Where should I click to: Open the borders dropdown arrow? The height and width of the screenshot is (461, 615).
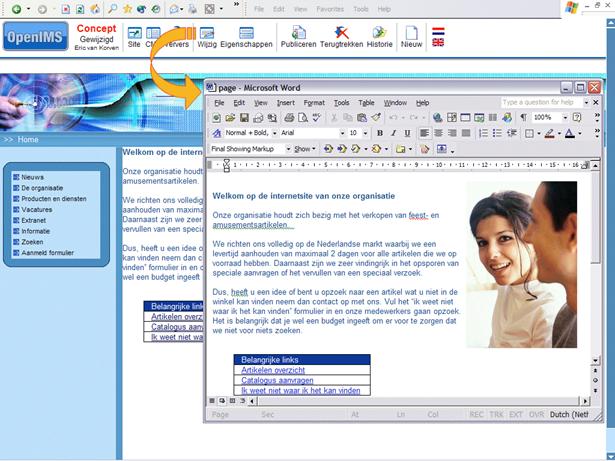coord(539,133)
